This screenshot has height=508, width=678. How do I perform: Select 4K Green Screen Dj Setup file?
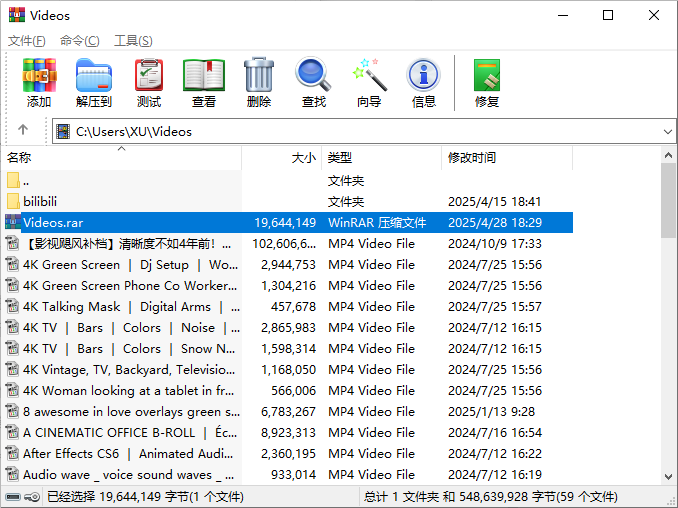287,264
